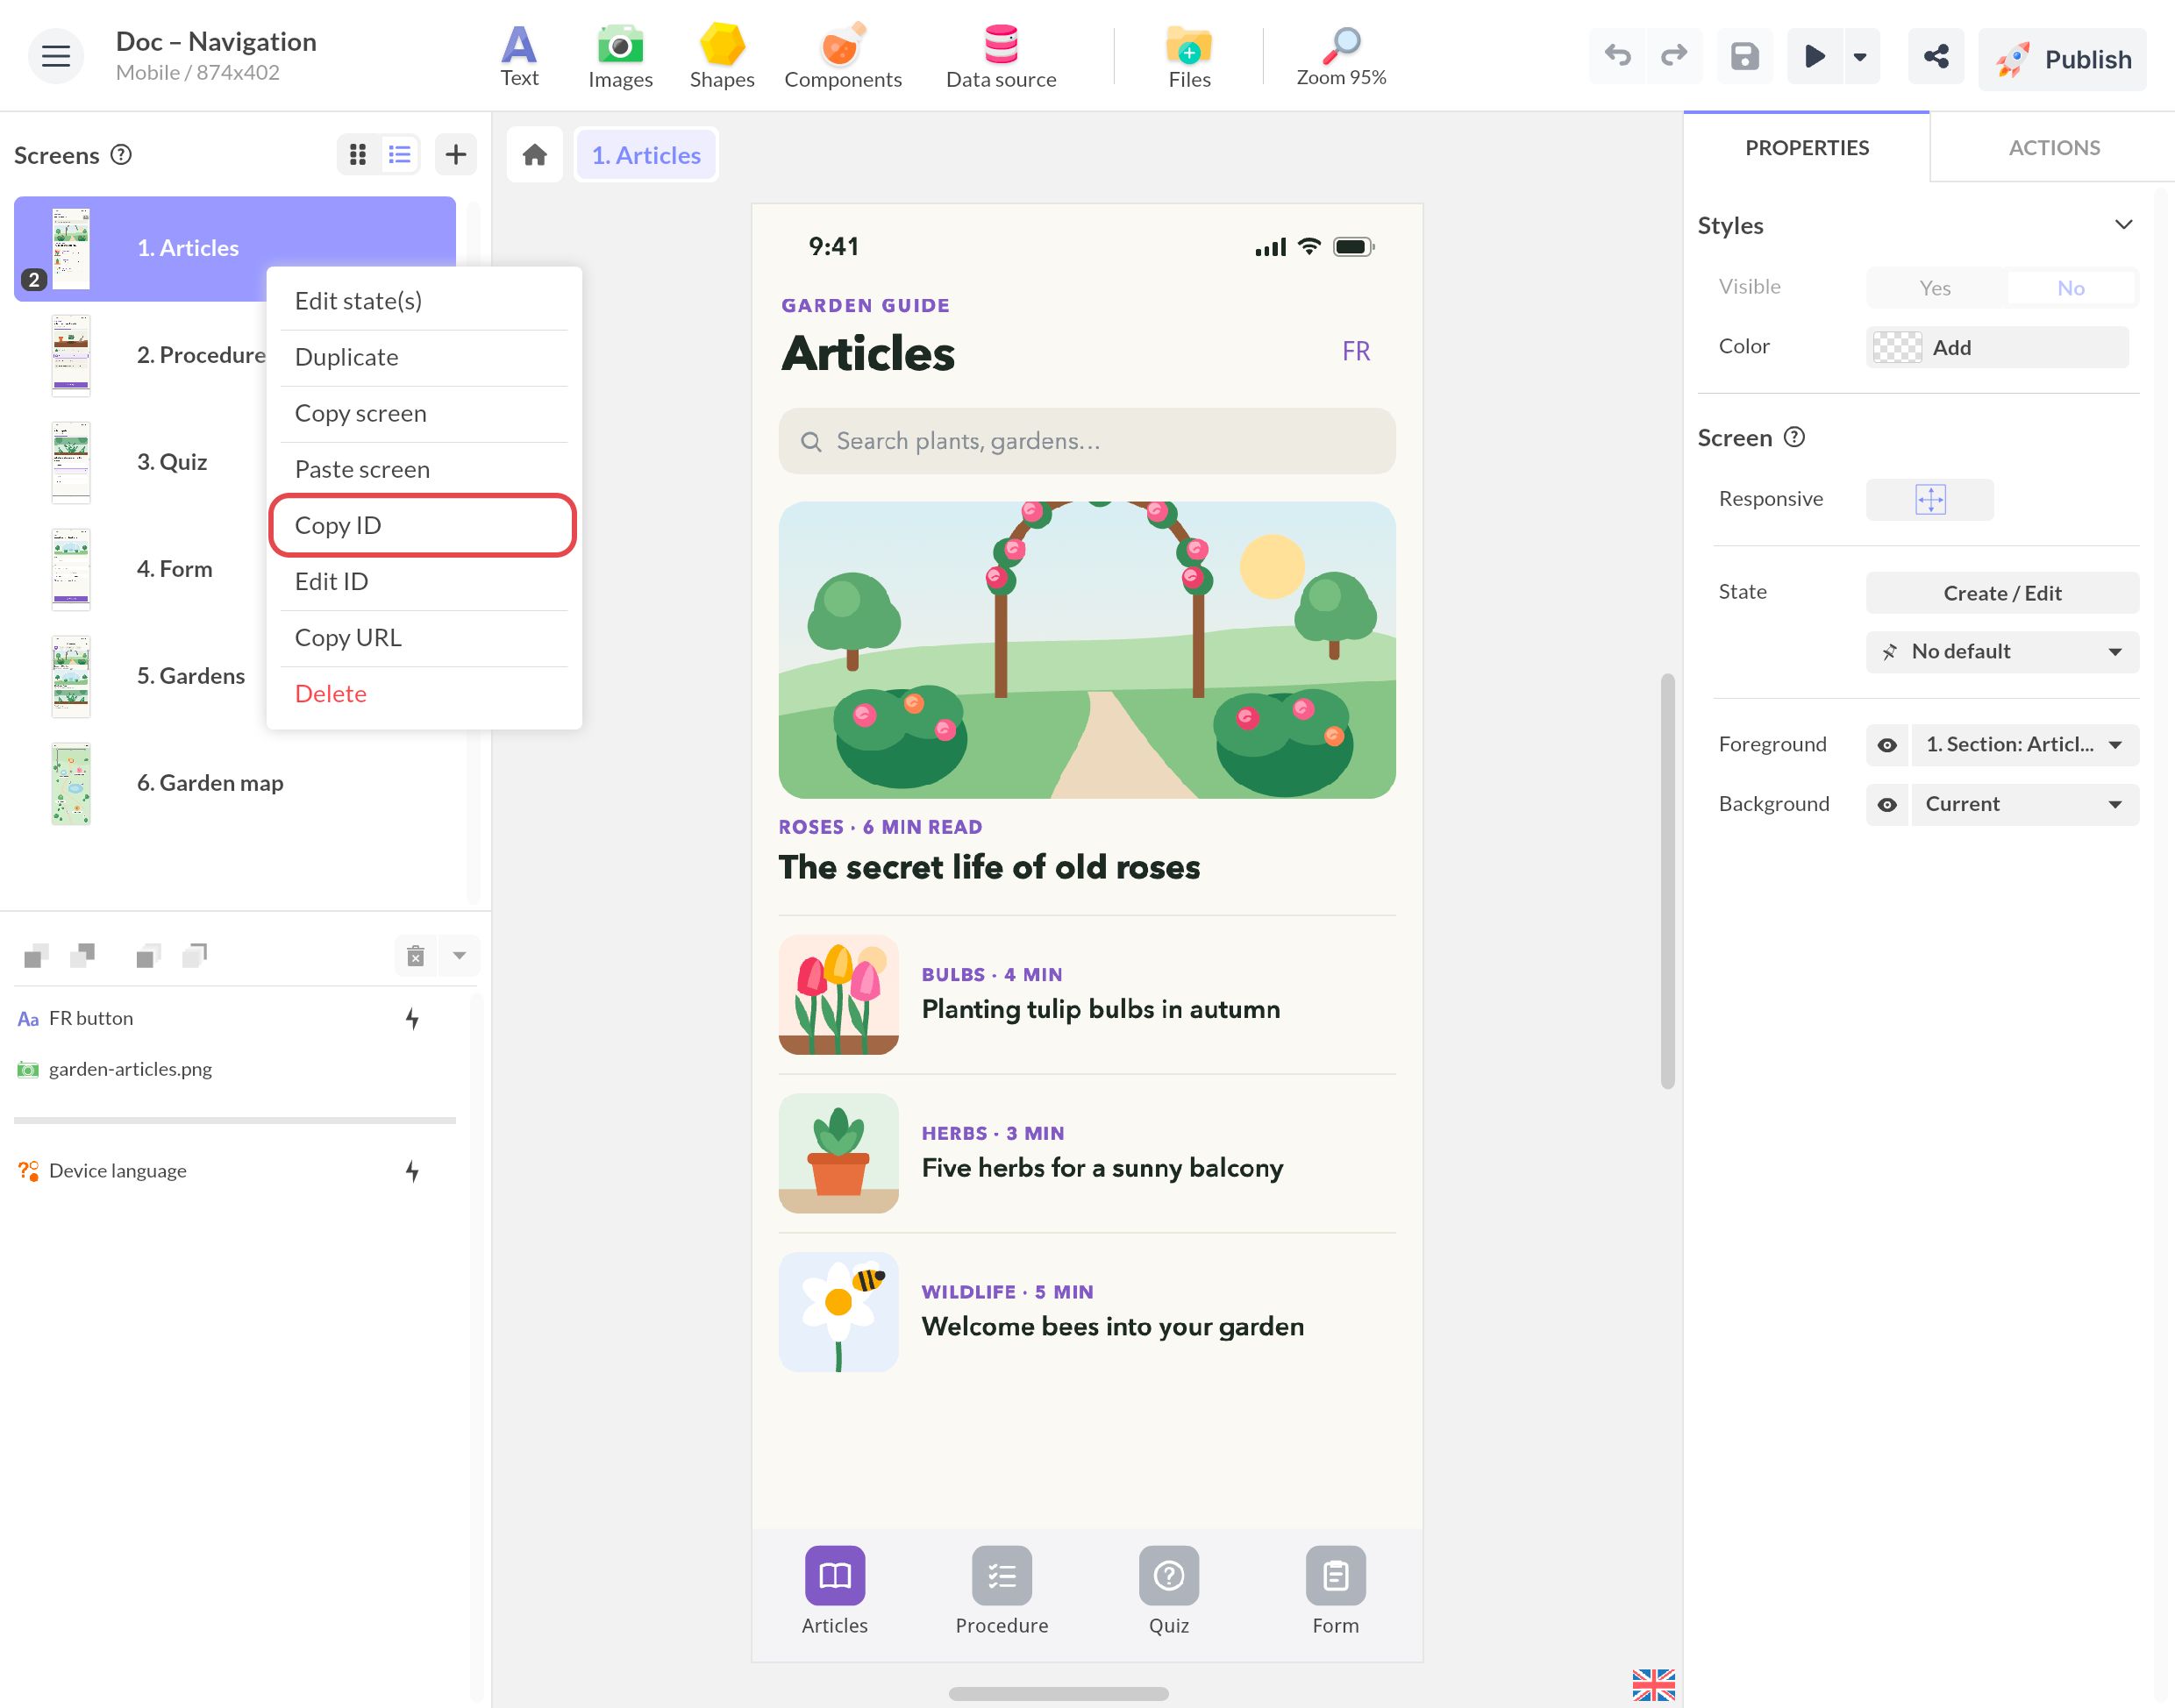Viewport: 2175px width, 1708px height.
Task: Click the Publish button
Action: click(2062, 59)
